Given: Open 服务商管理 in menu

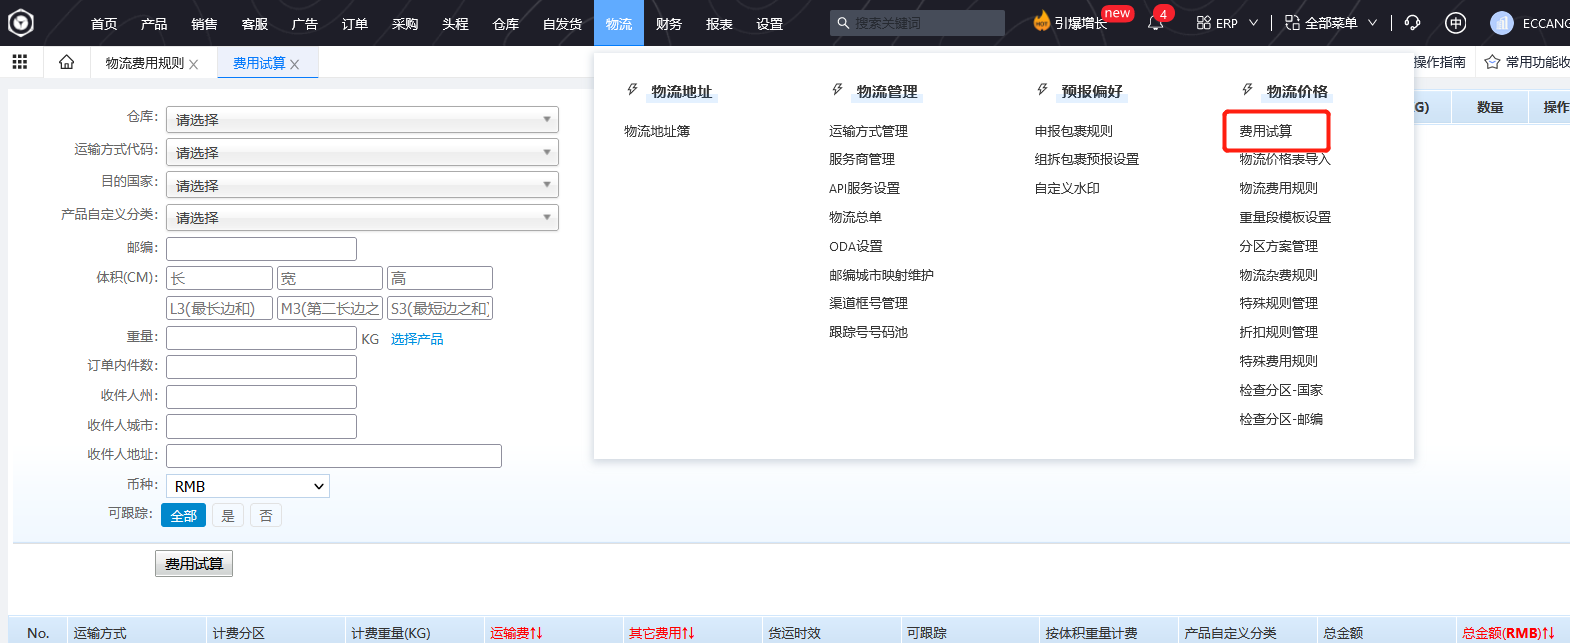Looking at the screenshot, I should [x=862, y=159].
